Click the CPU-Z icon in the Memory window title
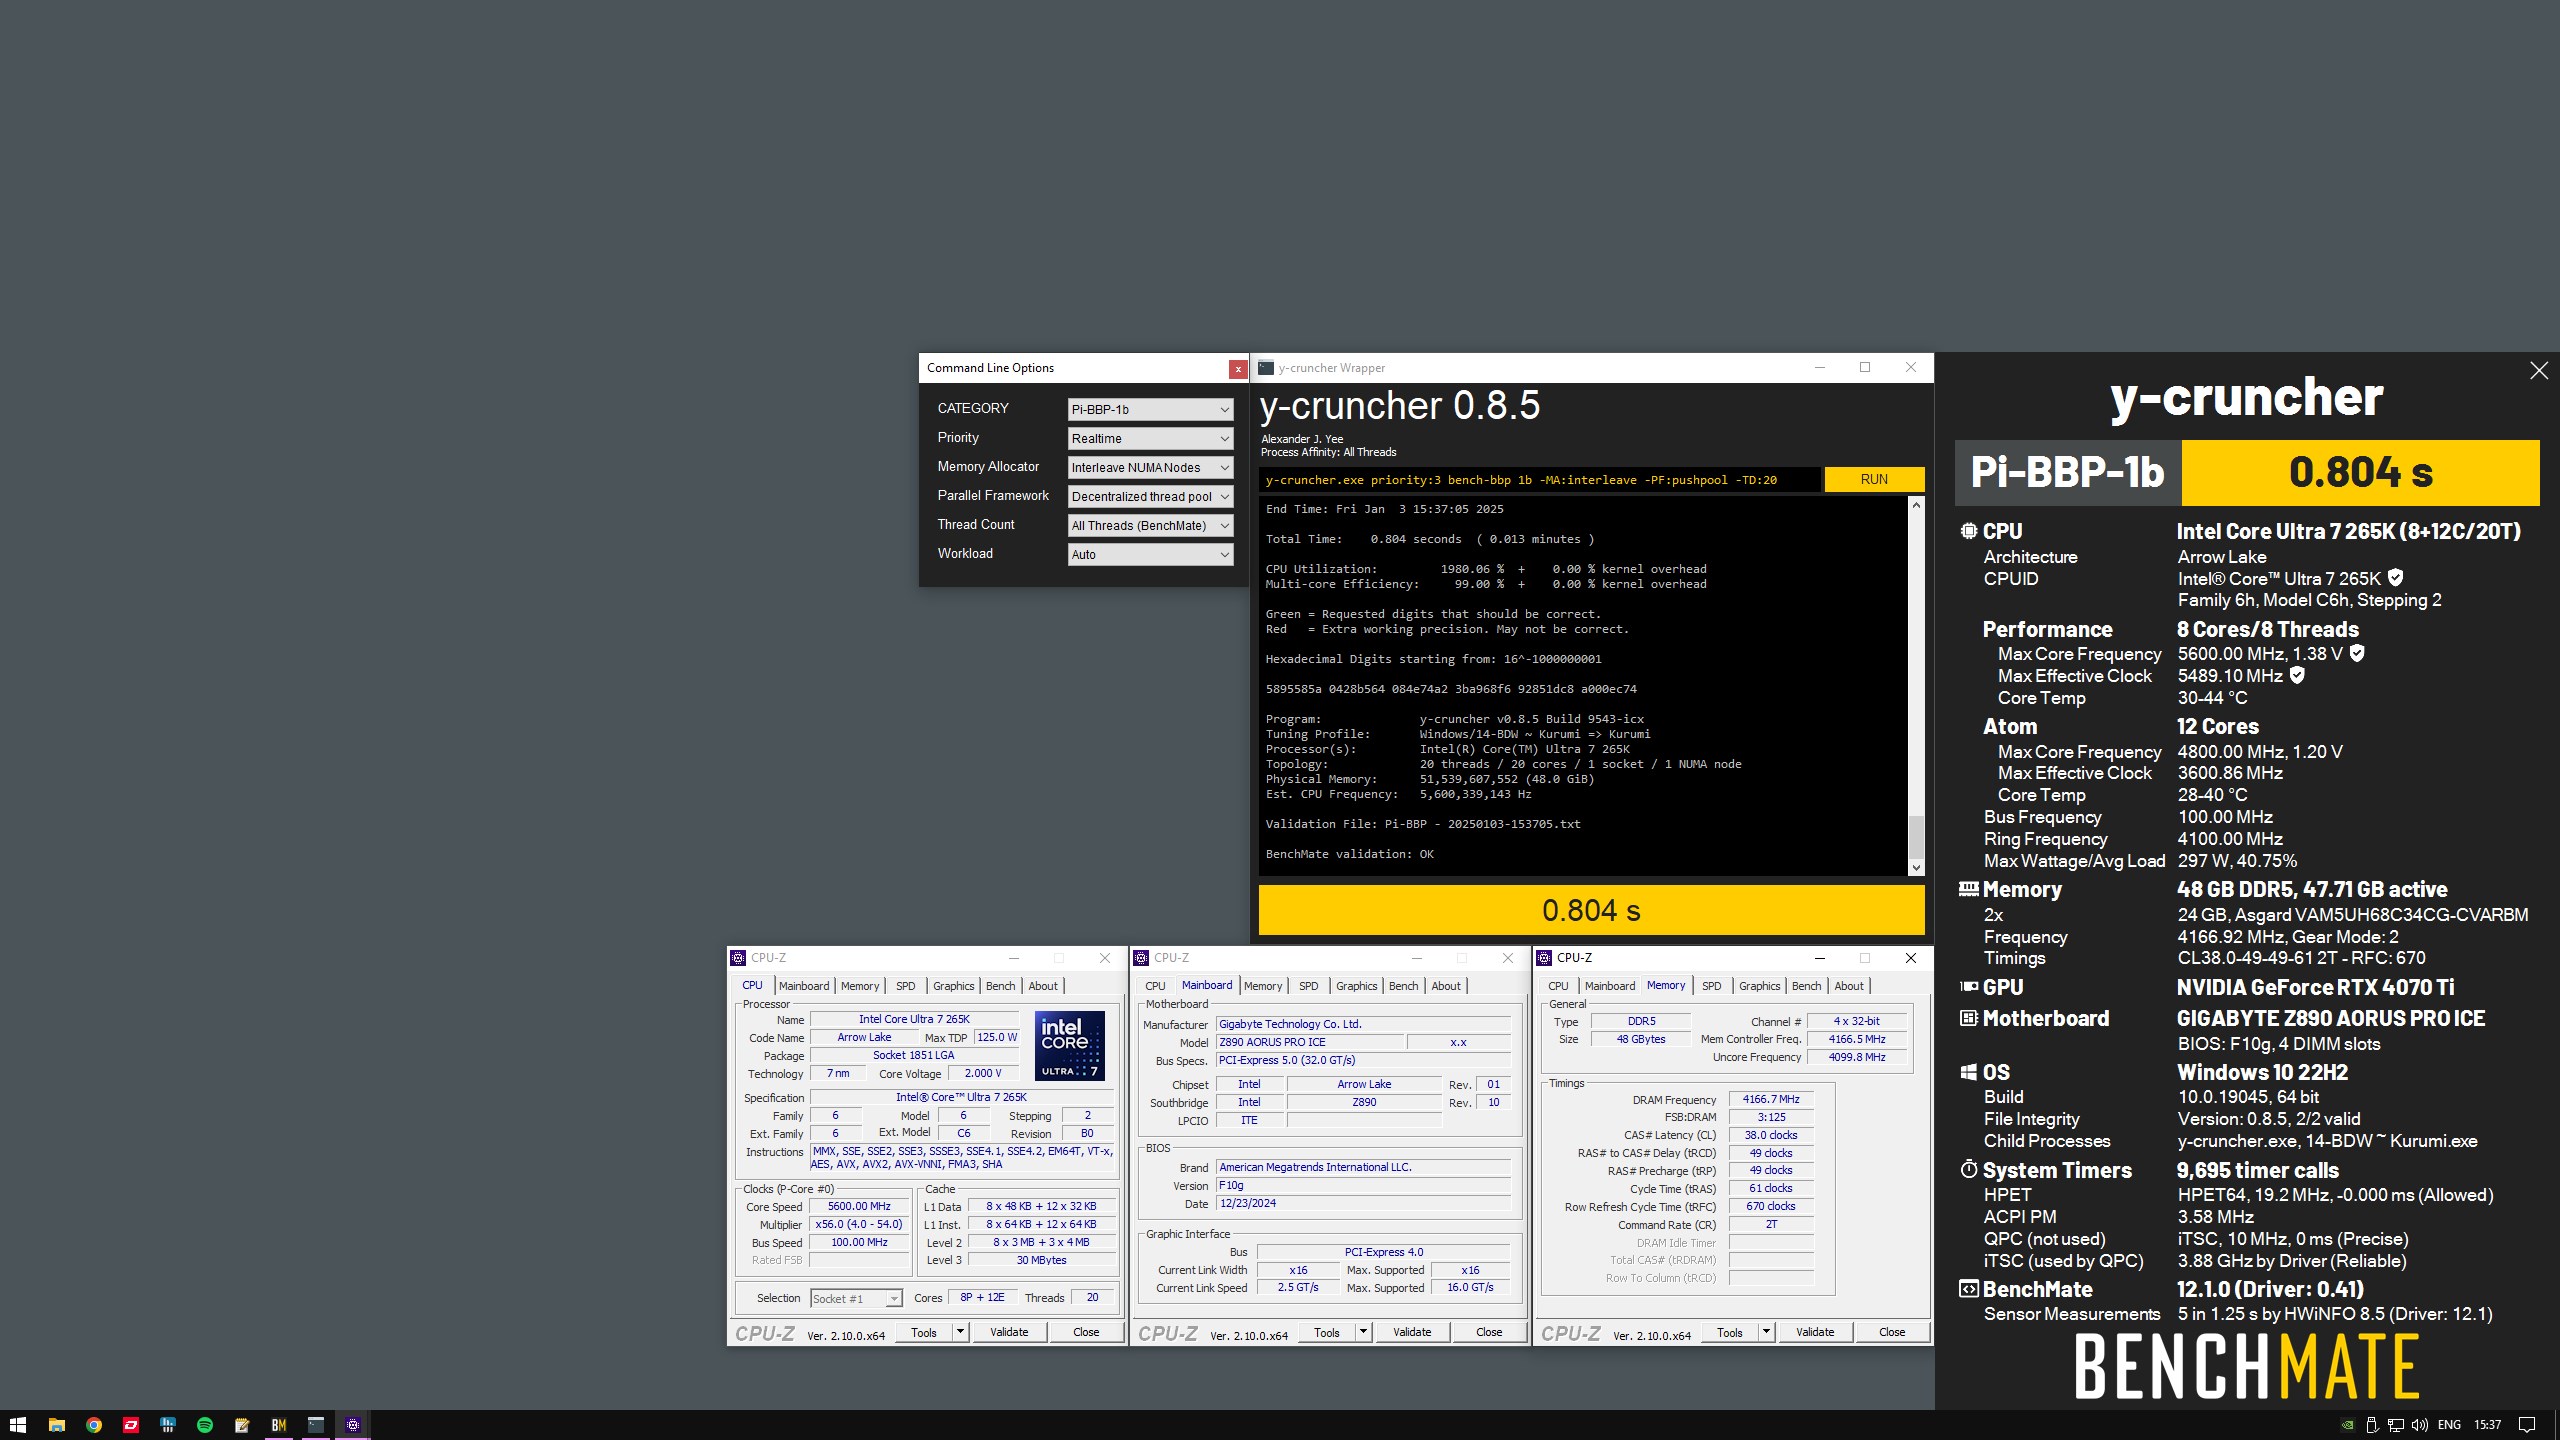The width and height of the screenshot is (2560, 1440). click(x=1544, y=958)
